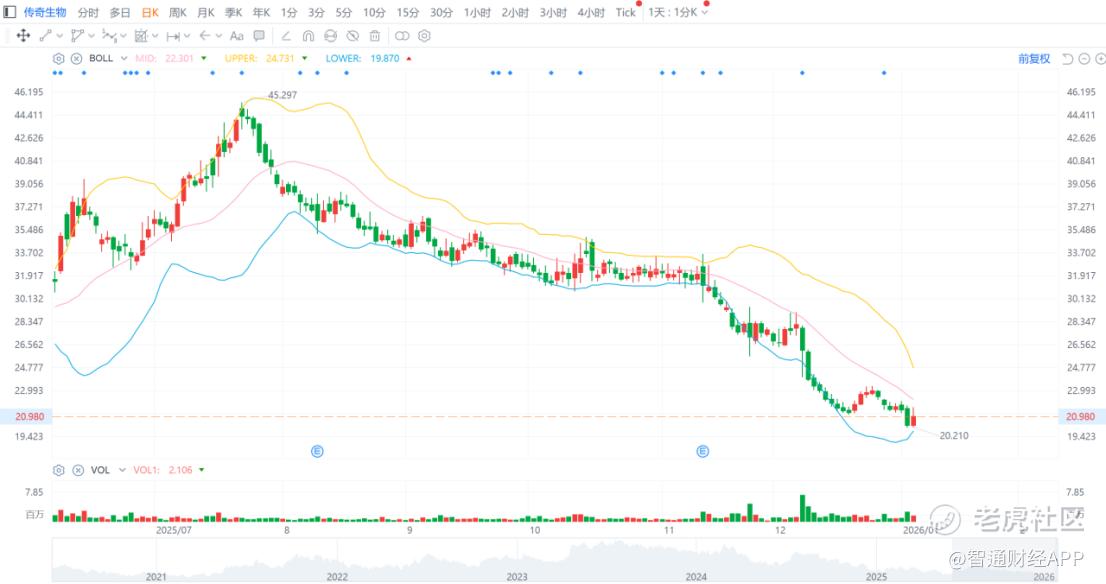Switch to 月K monthly tab
The width and height of the screenshot is (1106, 584).
coord(206,13)
